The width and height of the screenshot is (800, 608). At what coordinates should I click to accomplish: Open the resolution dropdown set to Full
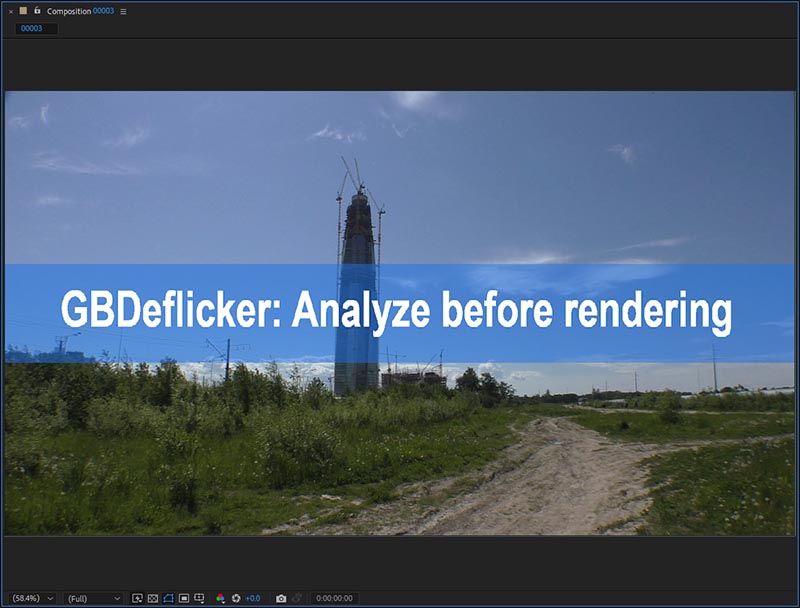[x=94, y=598]
